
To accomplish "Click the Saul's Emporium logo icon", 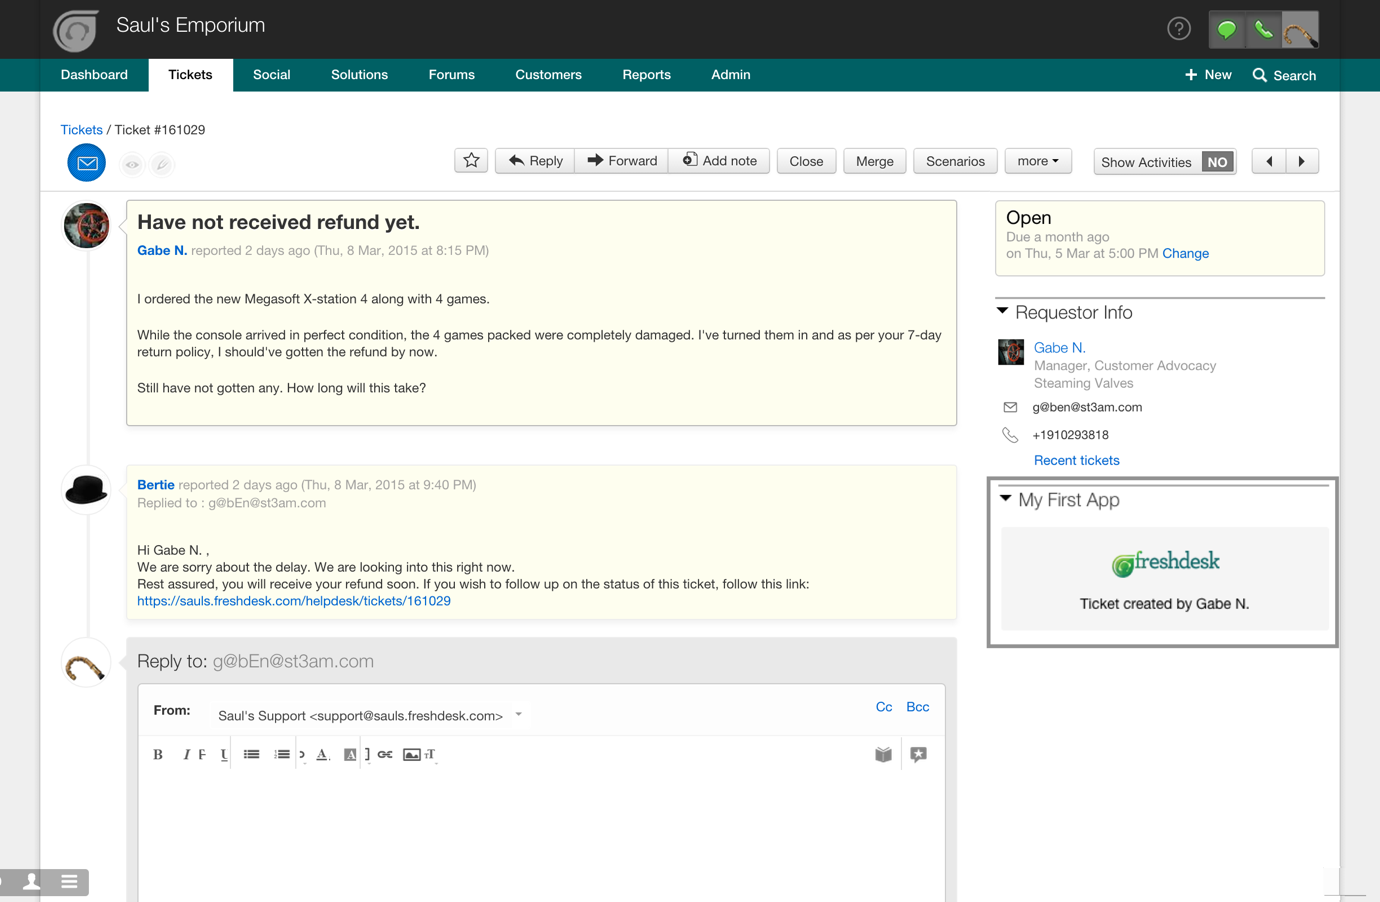I will coord(76,30).
